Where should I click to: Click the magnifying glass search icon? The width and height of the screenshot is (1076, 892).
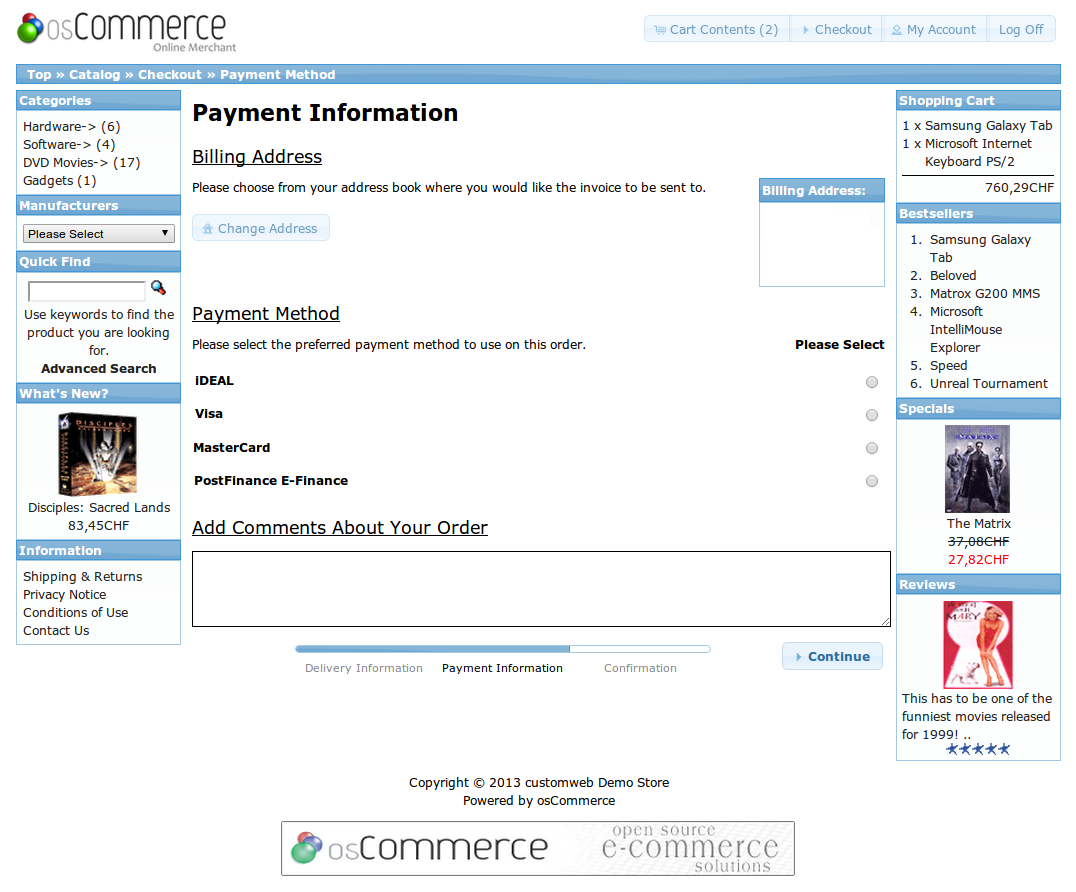(x=158, y=287)
